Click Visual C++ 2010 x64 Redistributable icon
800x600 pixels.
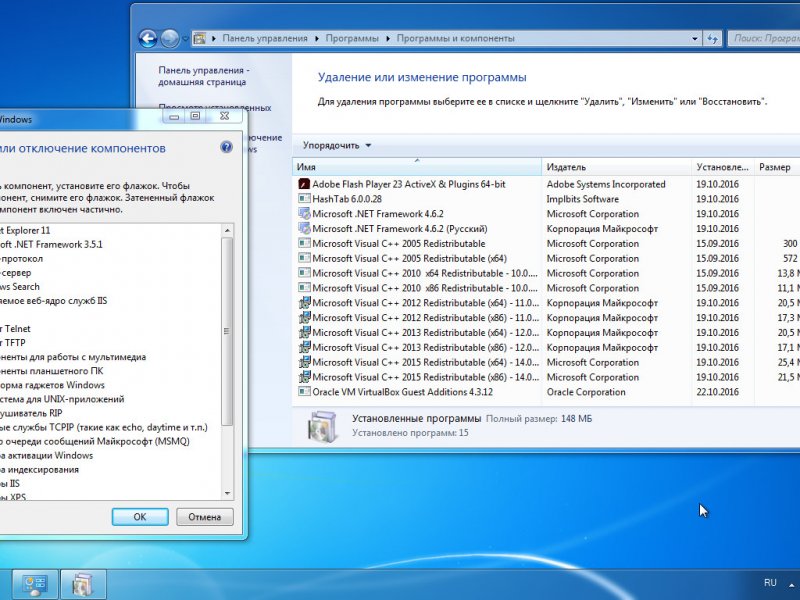pos(304,273)
